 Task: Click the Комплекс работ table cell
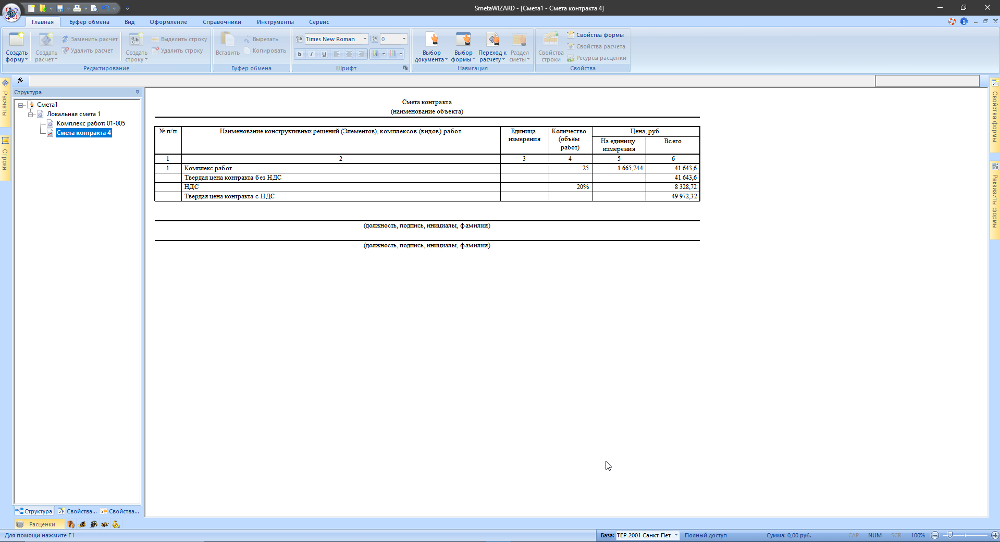click(341, 168)
